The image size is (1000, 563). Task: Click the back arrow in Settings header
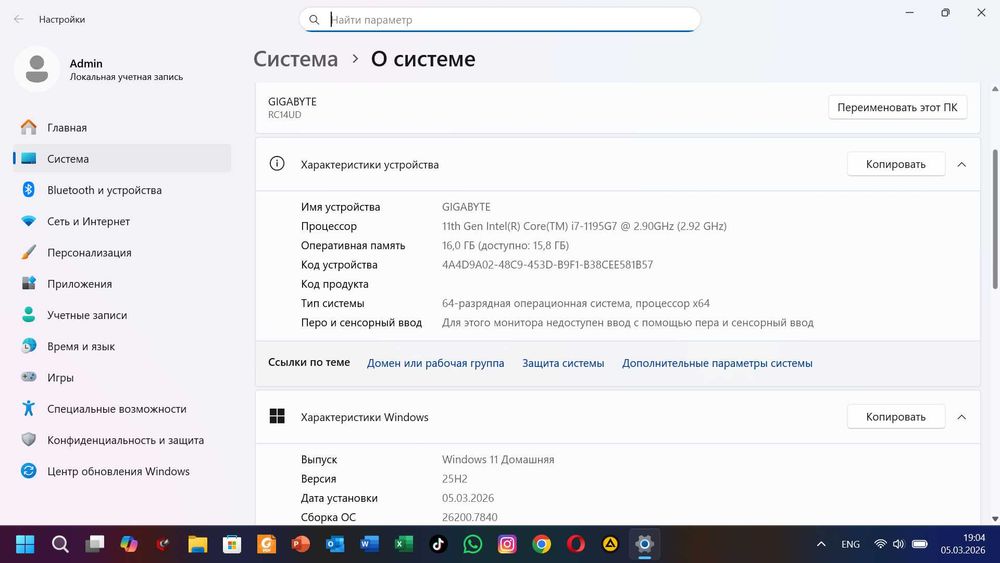coord(18,19)
